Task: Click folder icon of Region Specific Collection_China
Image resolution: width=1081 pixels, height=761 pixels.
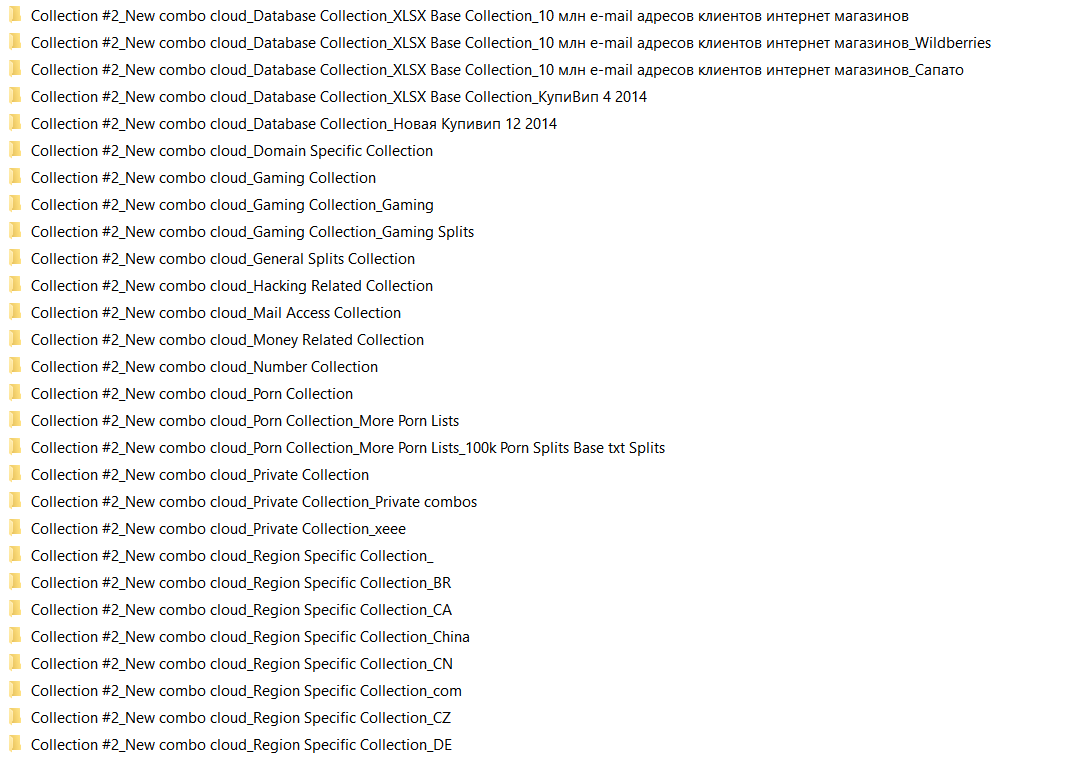Action: pyautogui.click(x=15, y=636)
